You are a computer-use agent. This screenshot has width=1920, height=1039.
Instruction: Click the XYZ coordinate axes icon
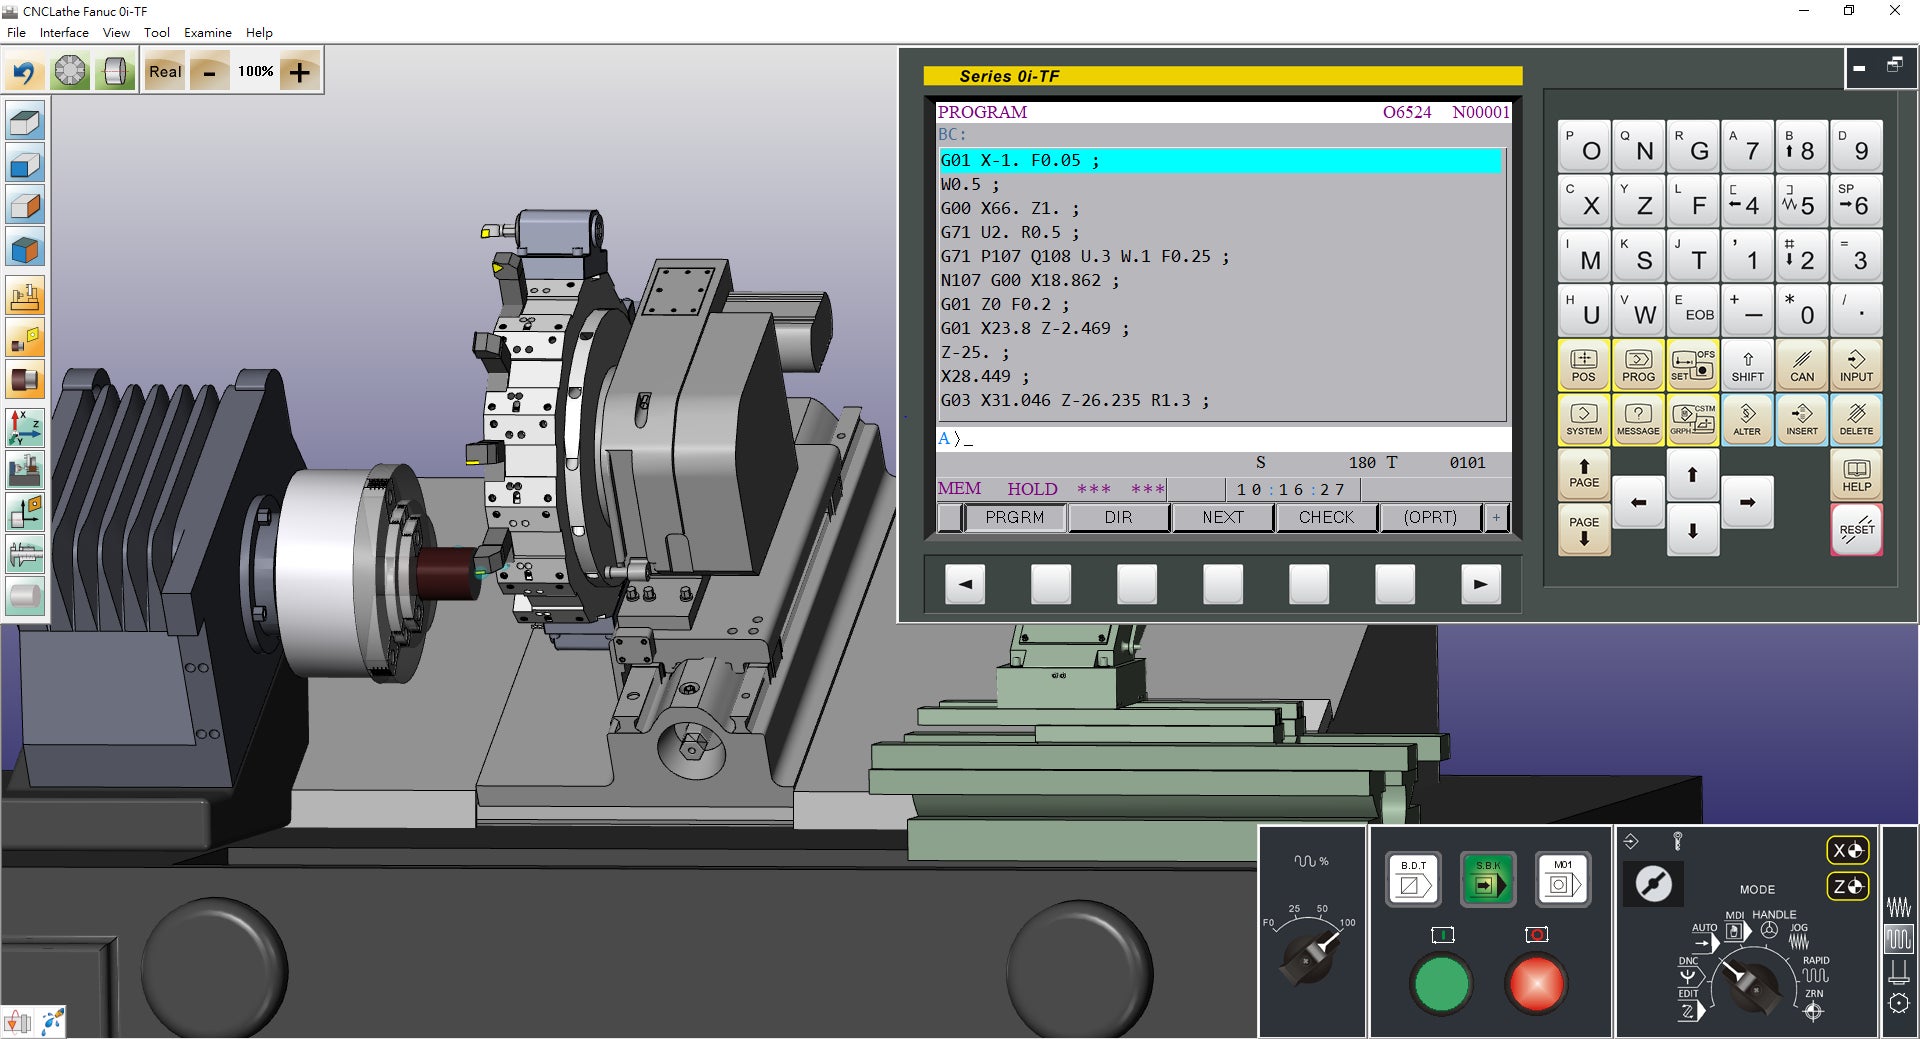point(25,428)
